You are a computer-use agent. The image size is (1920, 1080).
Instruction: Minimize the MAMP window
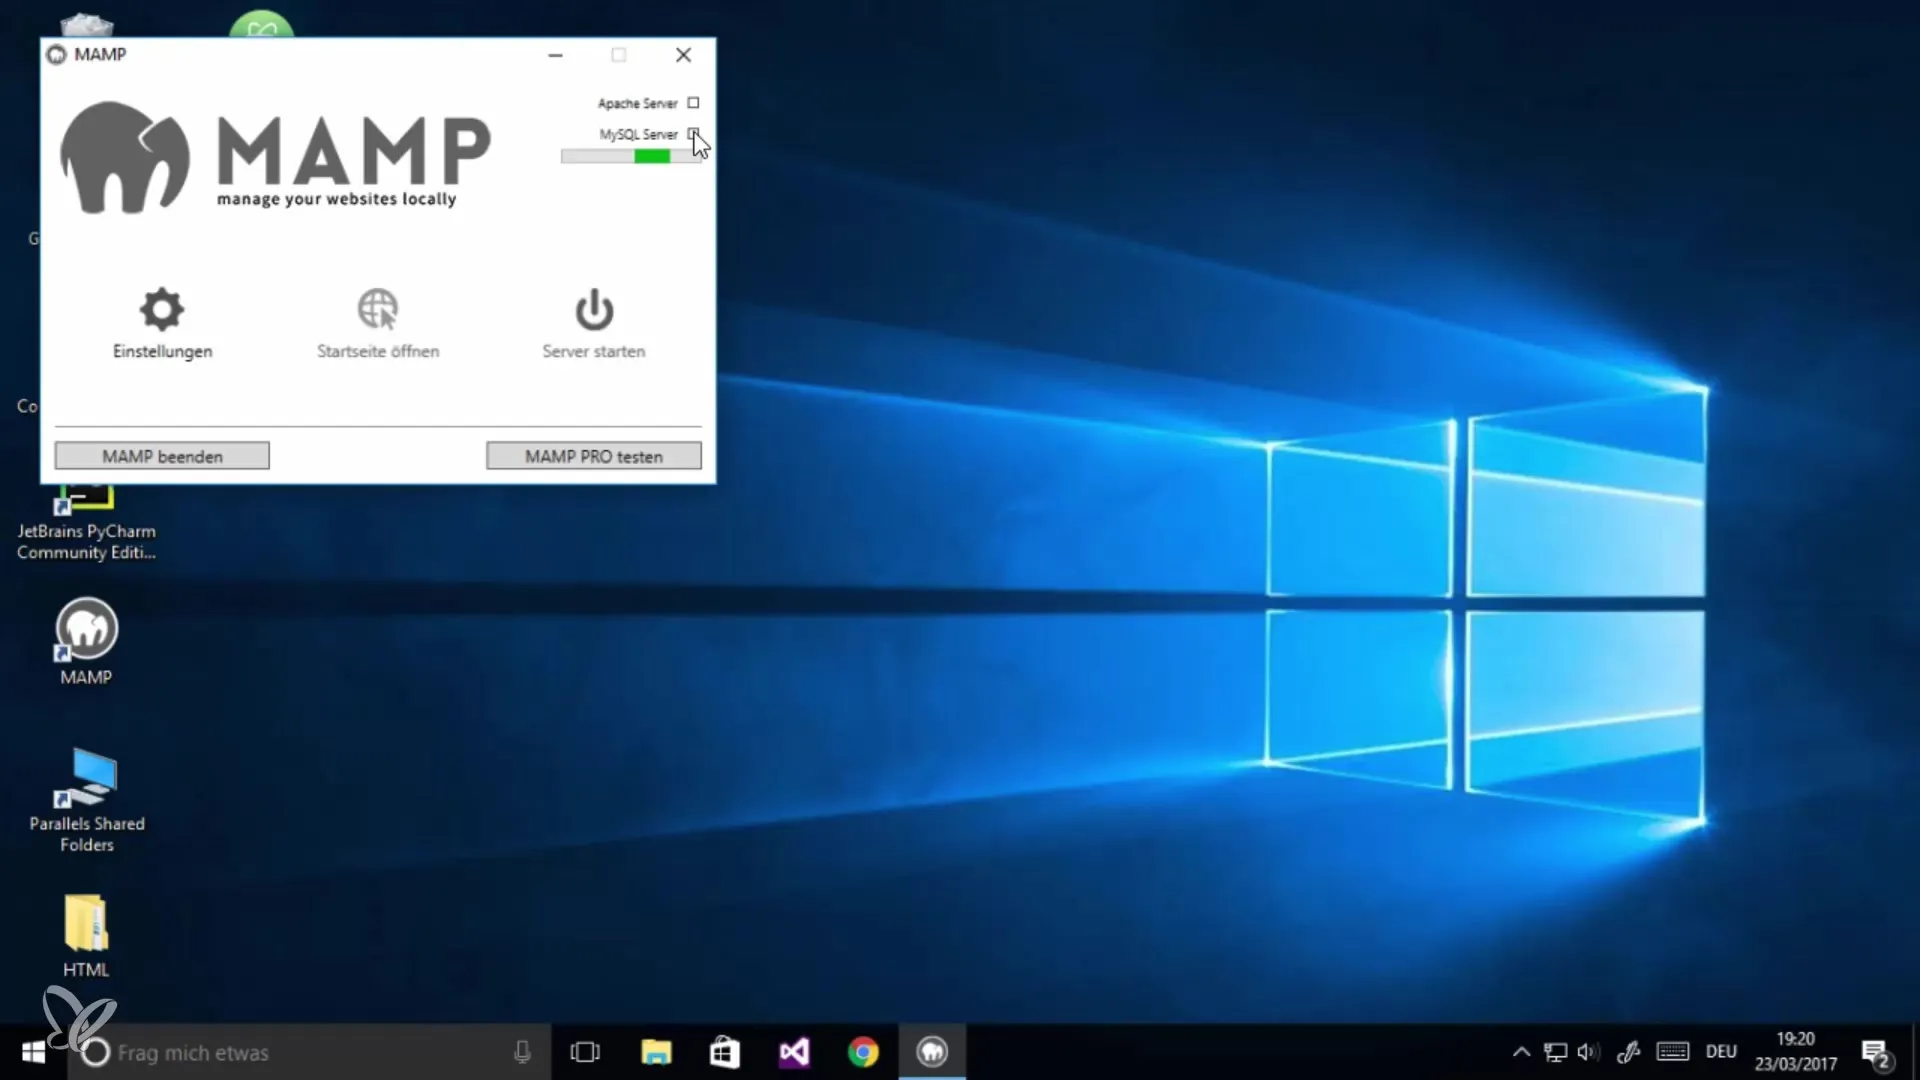coord(555,55)
